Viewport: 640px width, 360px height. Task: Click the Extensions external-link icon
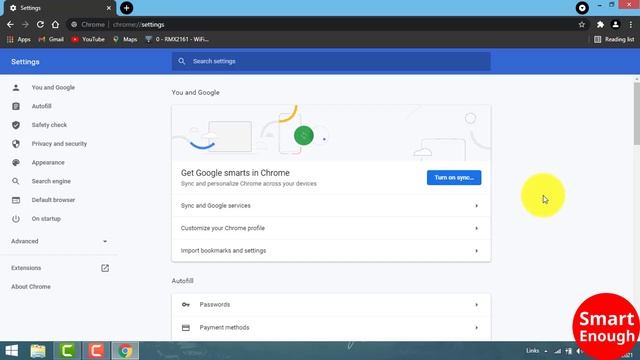(x=105, y=268)
